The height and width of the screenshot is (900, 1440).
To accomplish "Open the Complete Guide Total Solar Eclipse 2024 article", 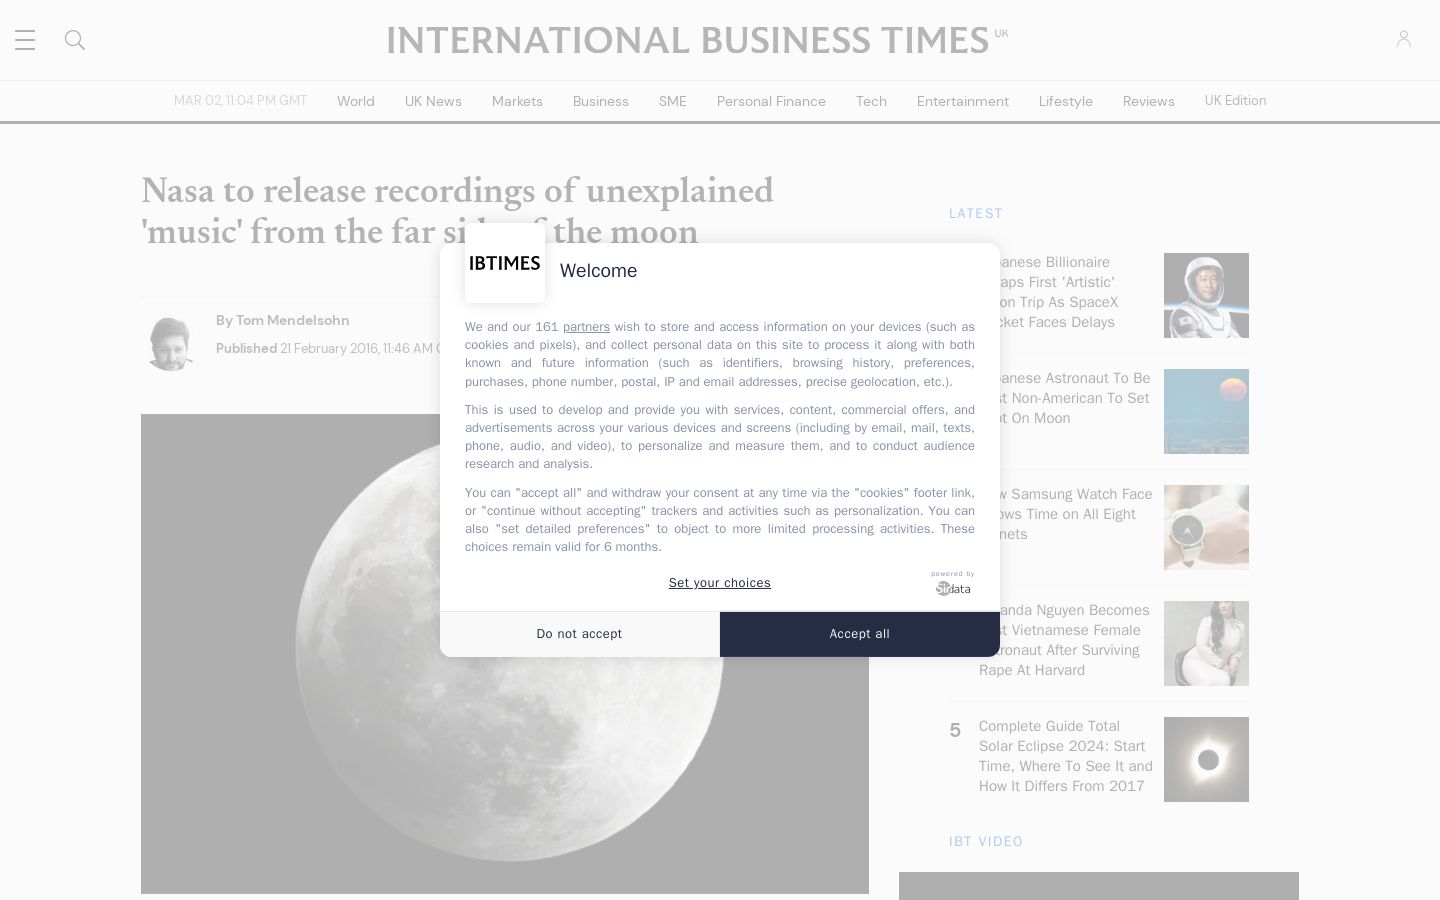I will click(1066, 756).
